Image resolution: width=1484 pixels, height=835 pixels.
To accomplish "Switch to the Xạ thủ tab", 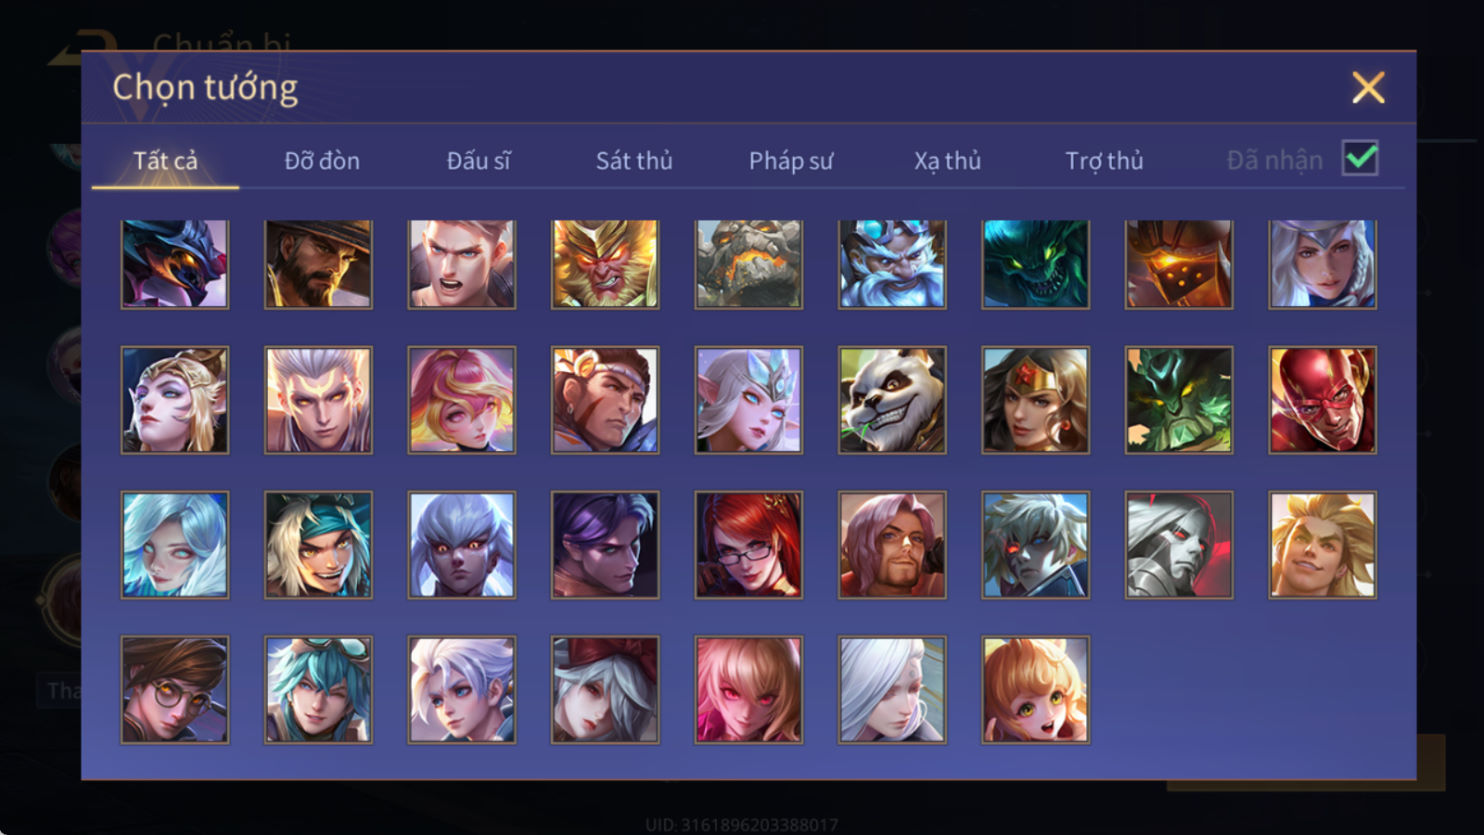I will (x=947, y=160).
